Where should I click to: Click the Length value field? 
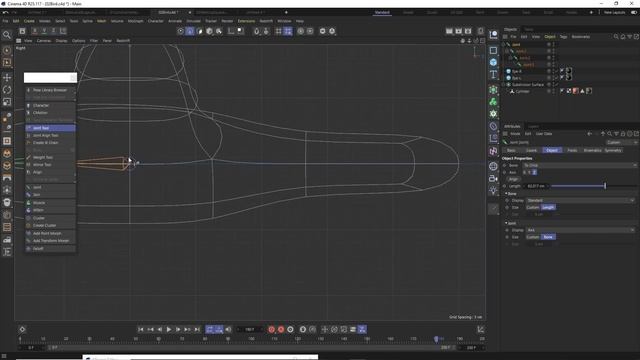click(536, 186)
